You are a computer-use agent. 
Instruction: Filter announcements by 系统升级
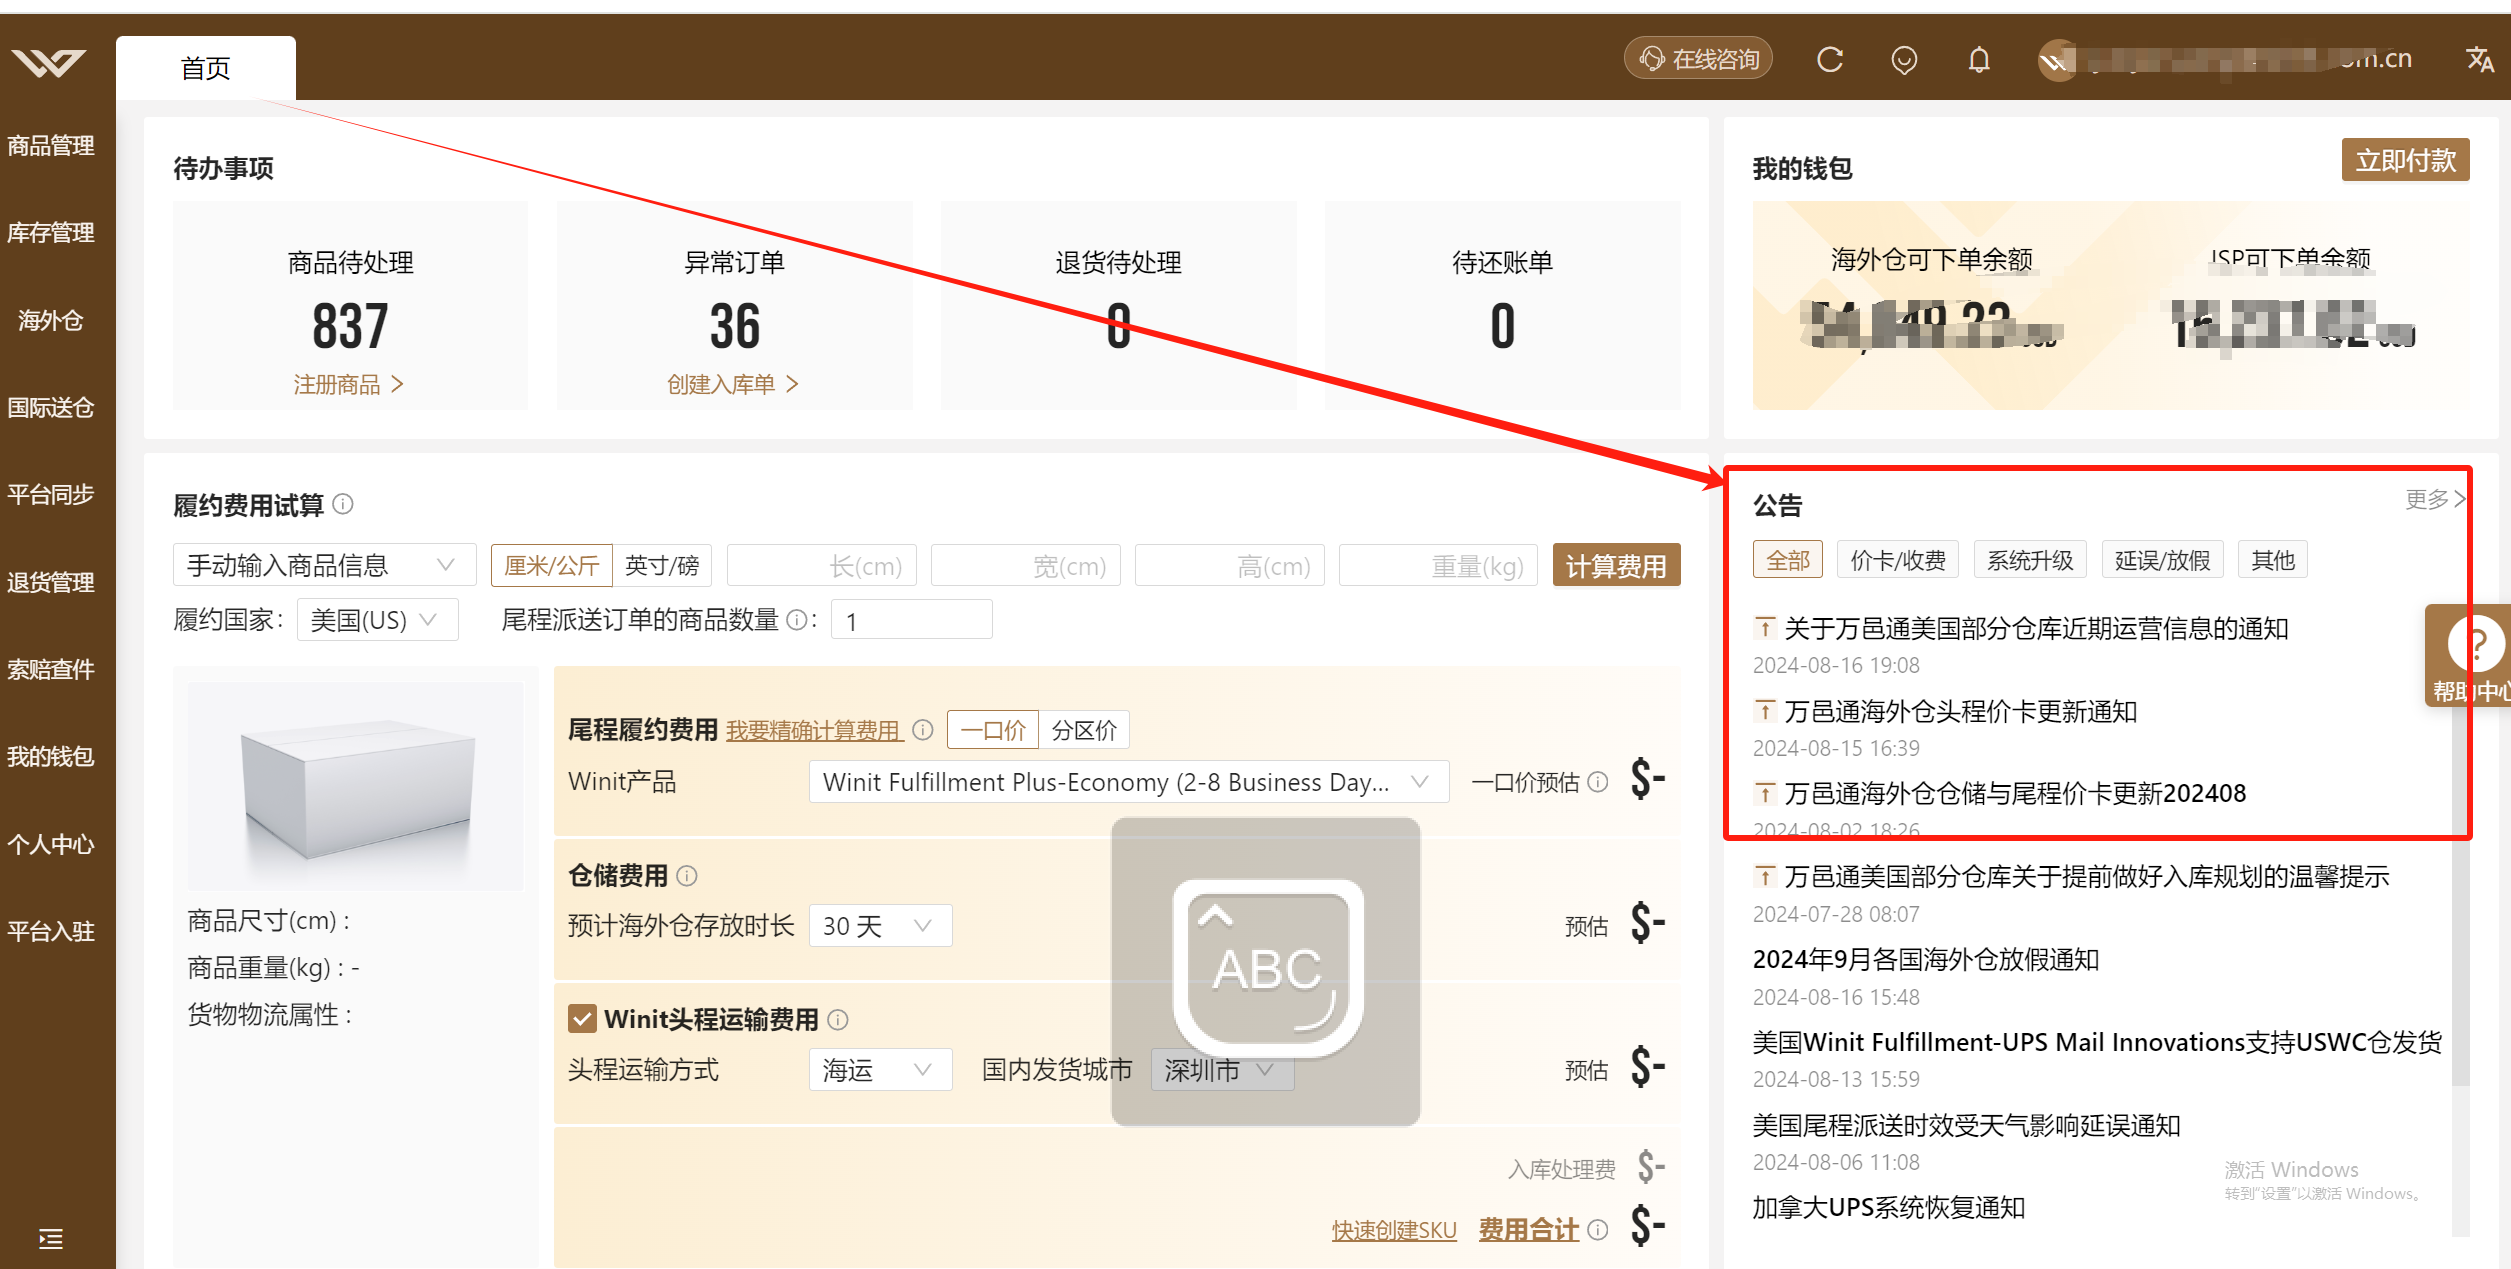point(2030,560)
